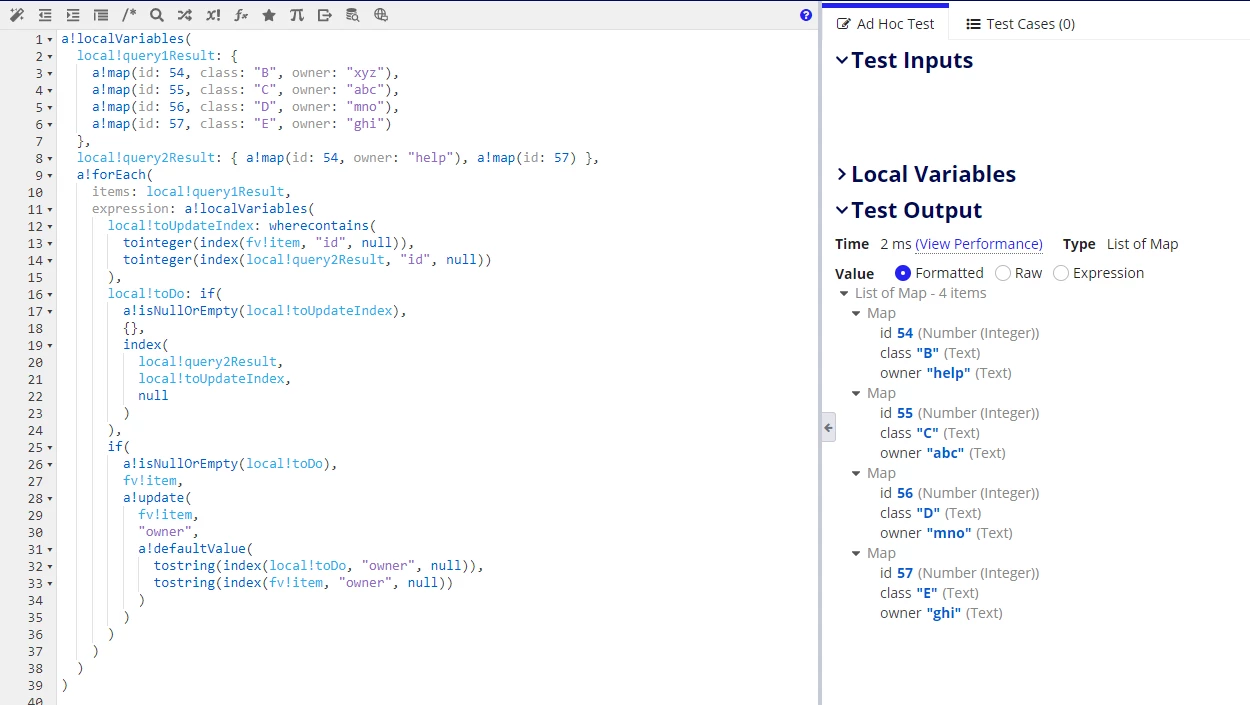The height and width of the screenshot is (705, 1250).
Task: Place cursor on a!isNullOrEmpty in line 17
Action: point(181,311)
